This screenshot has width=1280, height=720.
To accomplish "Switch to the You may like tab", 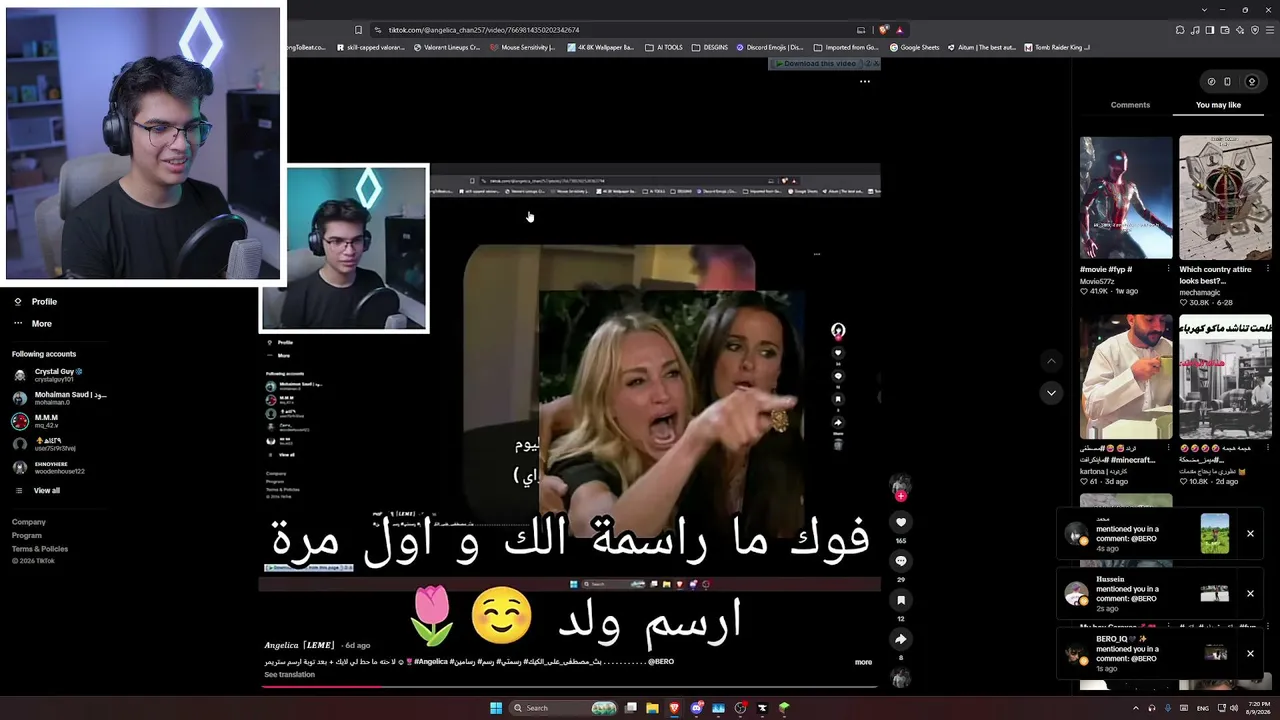I will [x=1218, y=105].
